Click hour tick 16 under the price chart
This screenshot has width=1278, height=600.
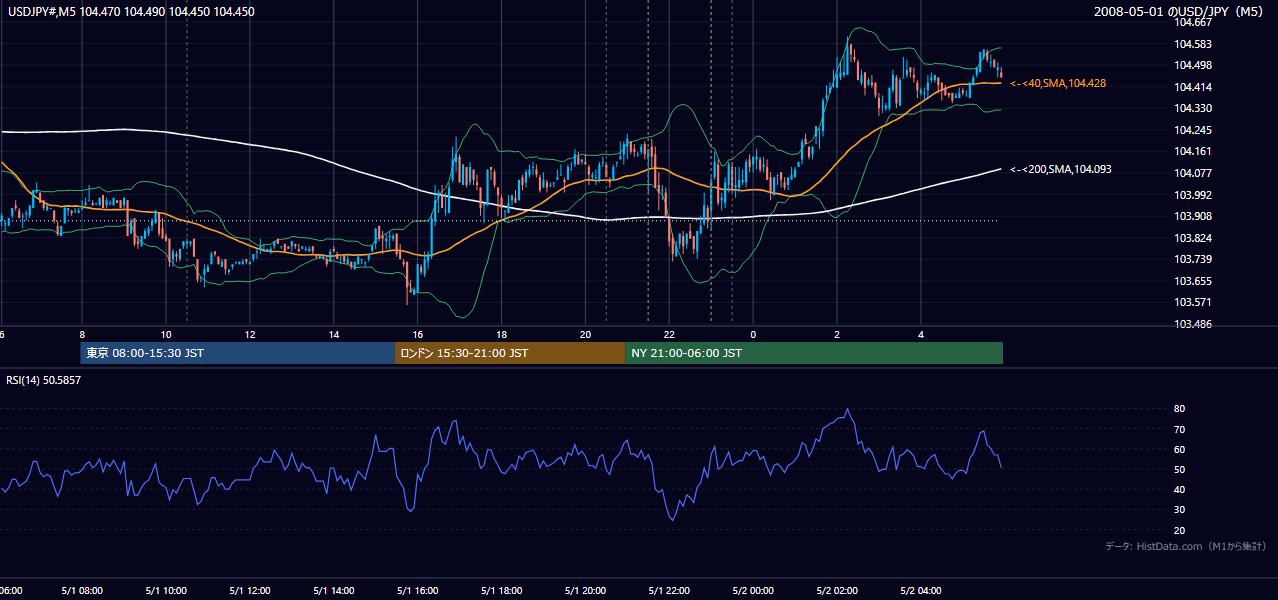pyautogui.click(x=418, y=334)
